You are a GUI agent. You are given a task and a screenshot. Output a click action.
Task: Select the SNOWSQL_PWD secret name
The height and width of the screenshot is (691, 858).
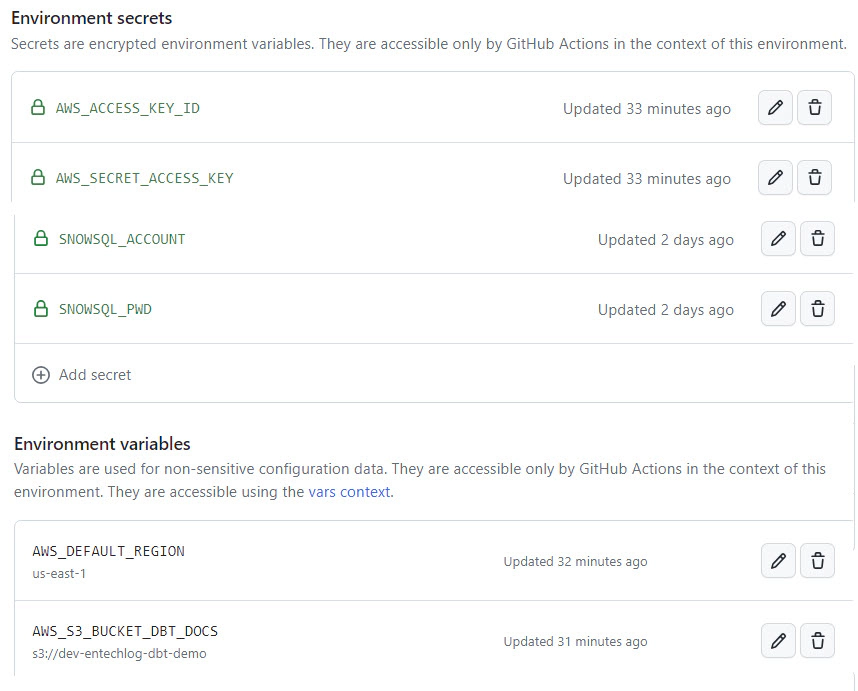click(105, 309)
